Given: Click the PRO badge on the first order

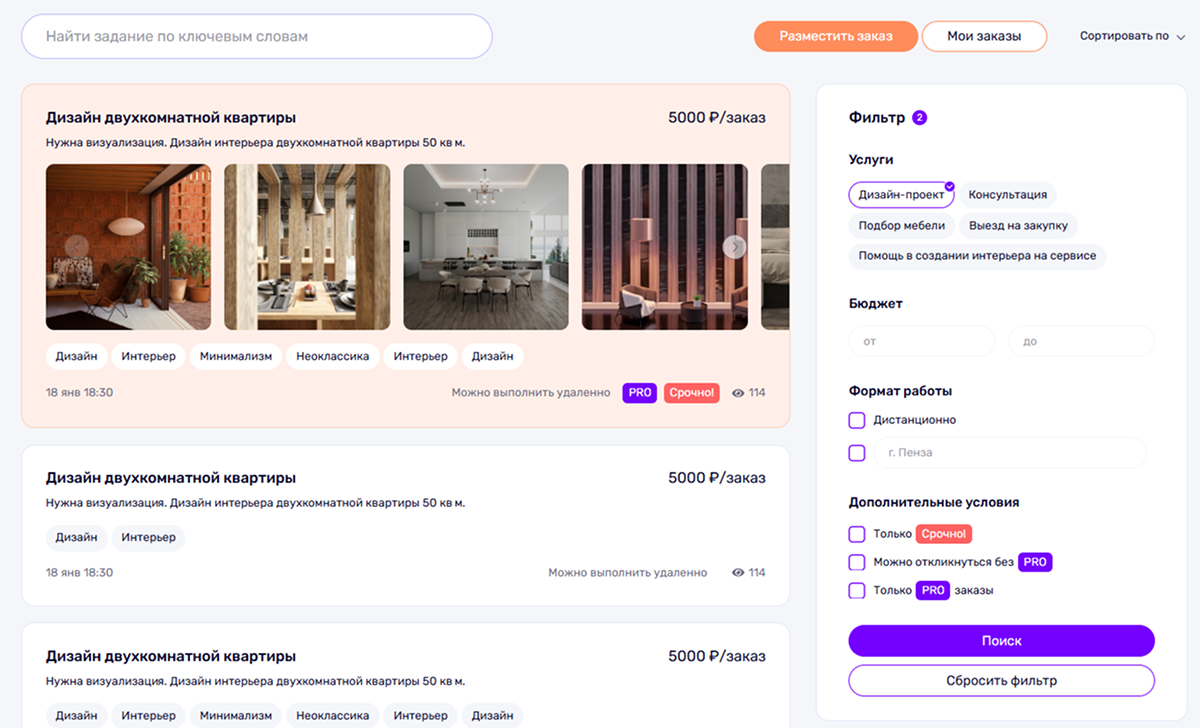Looking at the screenshot, I should coord(640,393).
